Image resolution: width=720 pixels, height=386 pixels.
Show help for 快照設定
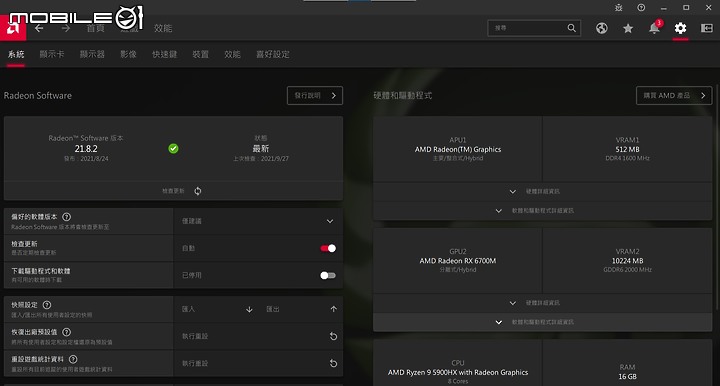pyautogui.click(x=47, y=305)
